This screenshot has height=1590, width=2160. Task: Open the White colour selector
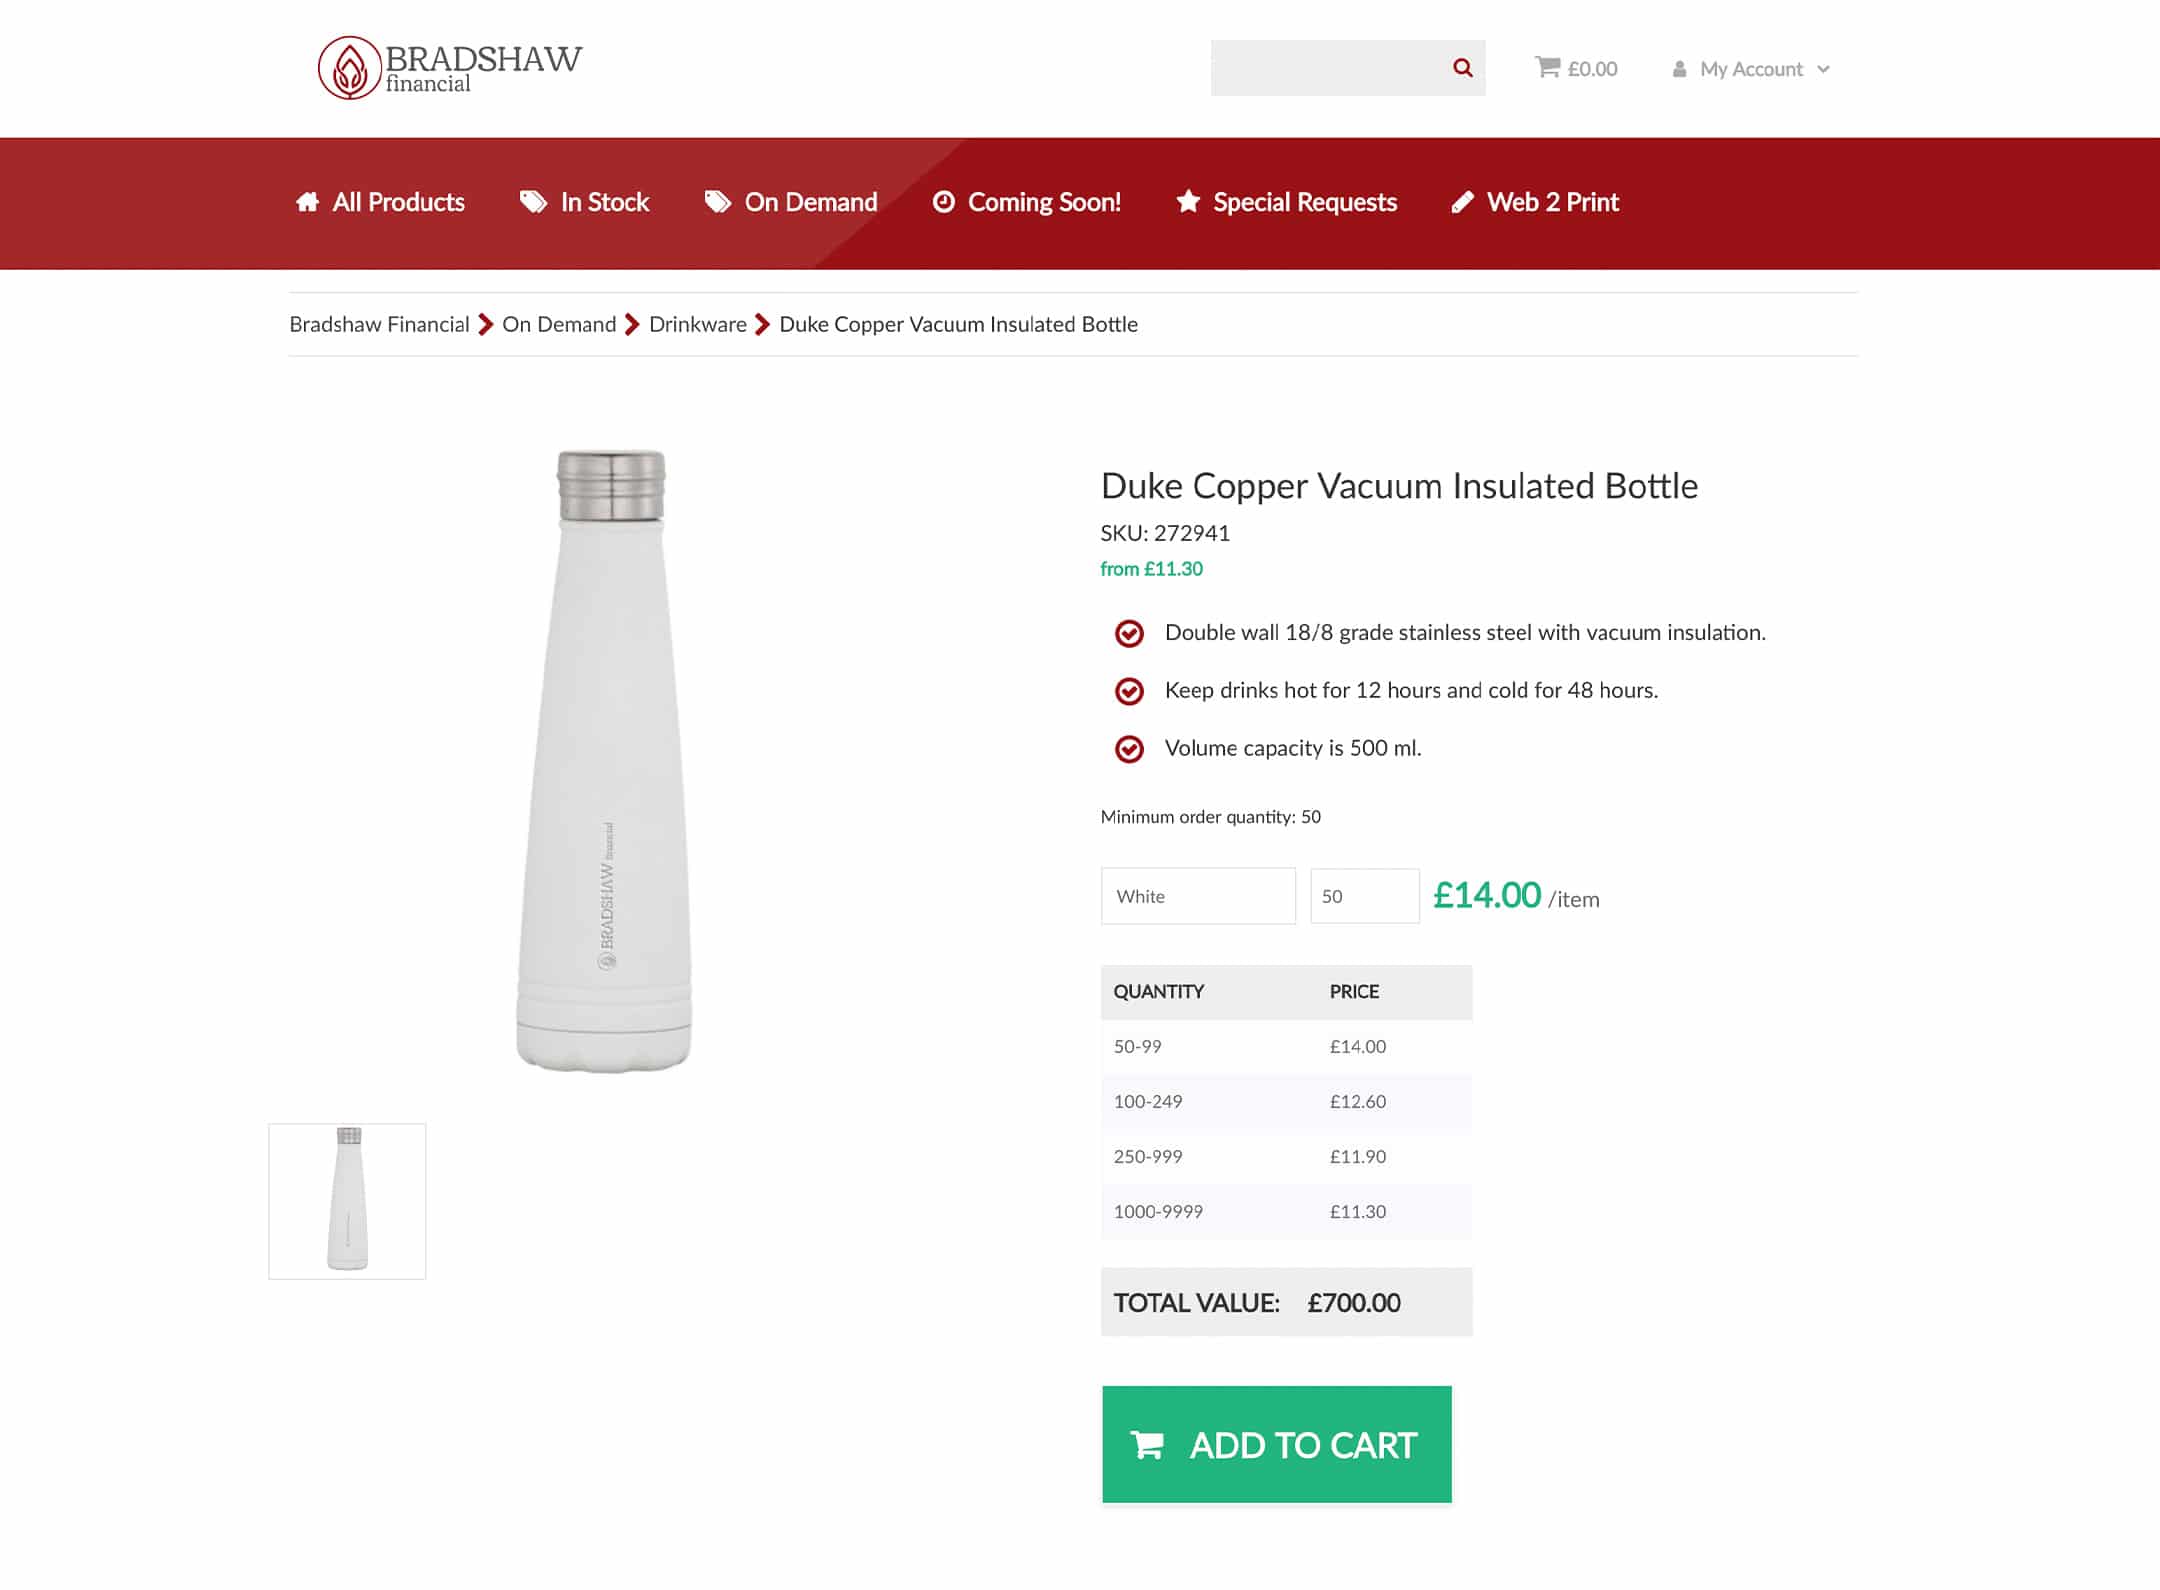point(1198,896)
